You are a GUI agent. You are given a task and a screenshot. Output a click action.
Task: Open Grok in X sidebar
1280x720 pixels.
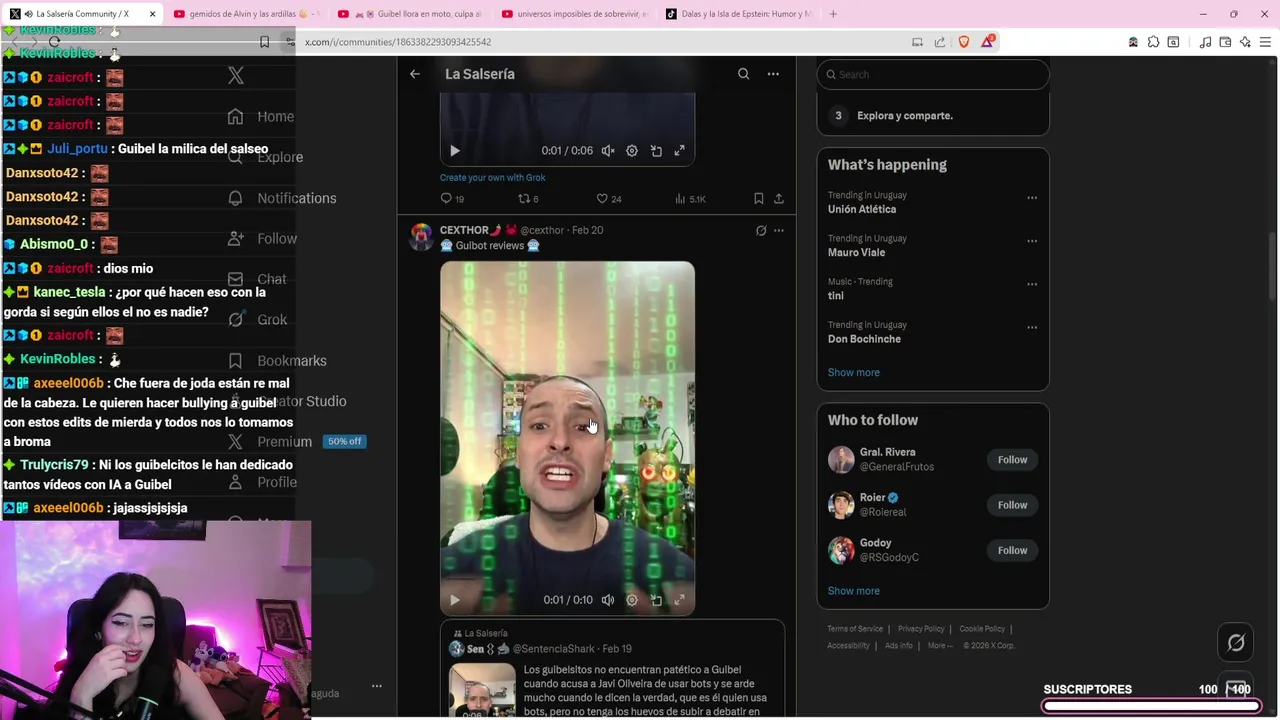coord(258,320)
